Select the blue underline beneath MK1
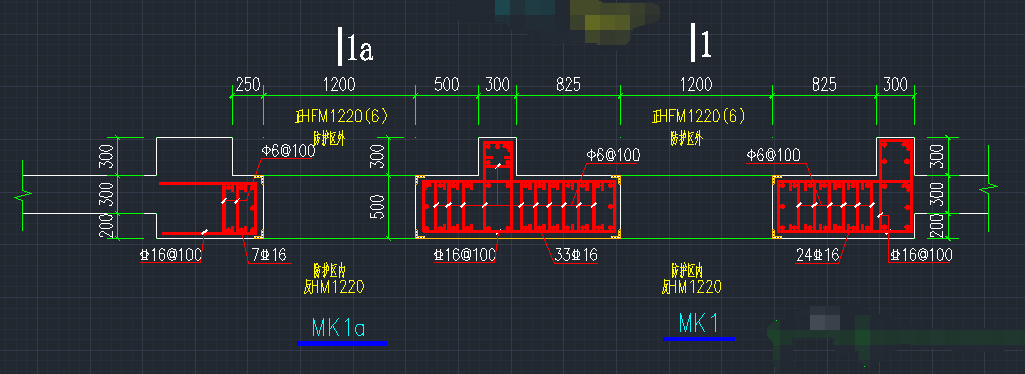This screenshot has height=374, width=1025. pos(699,339)
